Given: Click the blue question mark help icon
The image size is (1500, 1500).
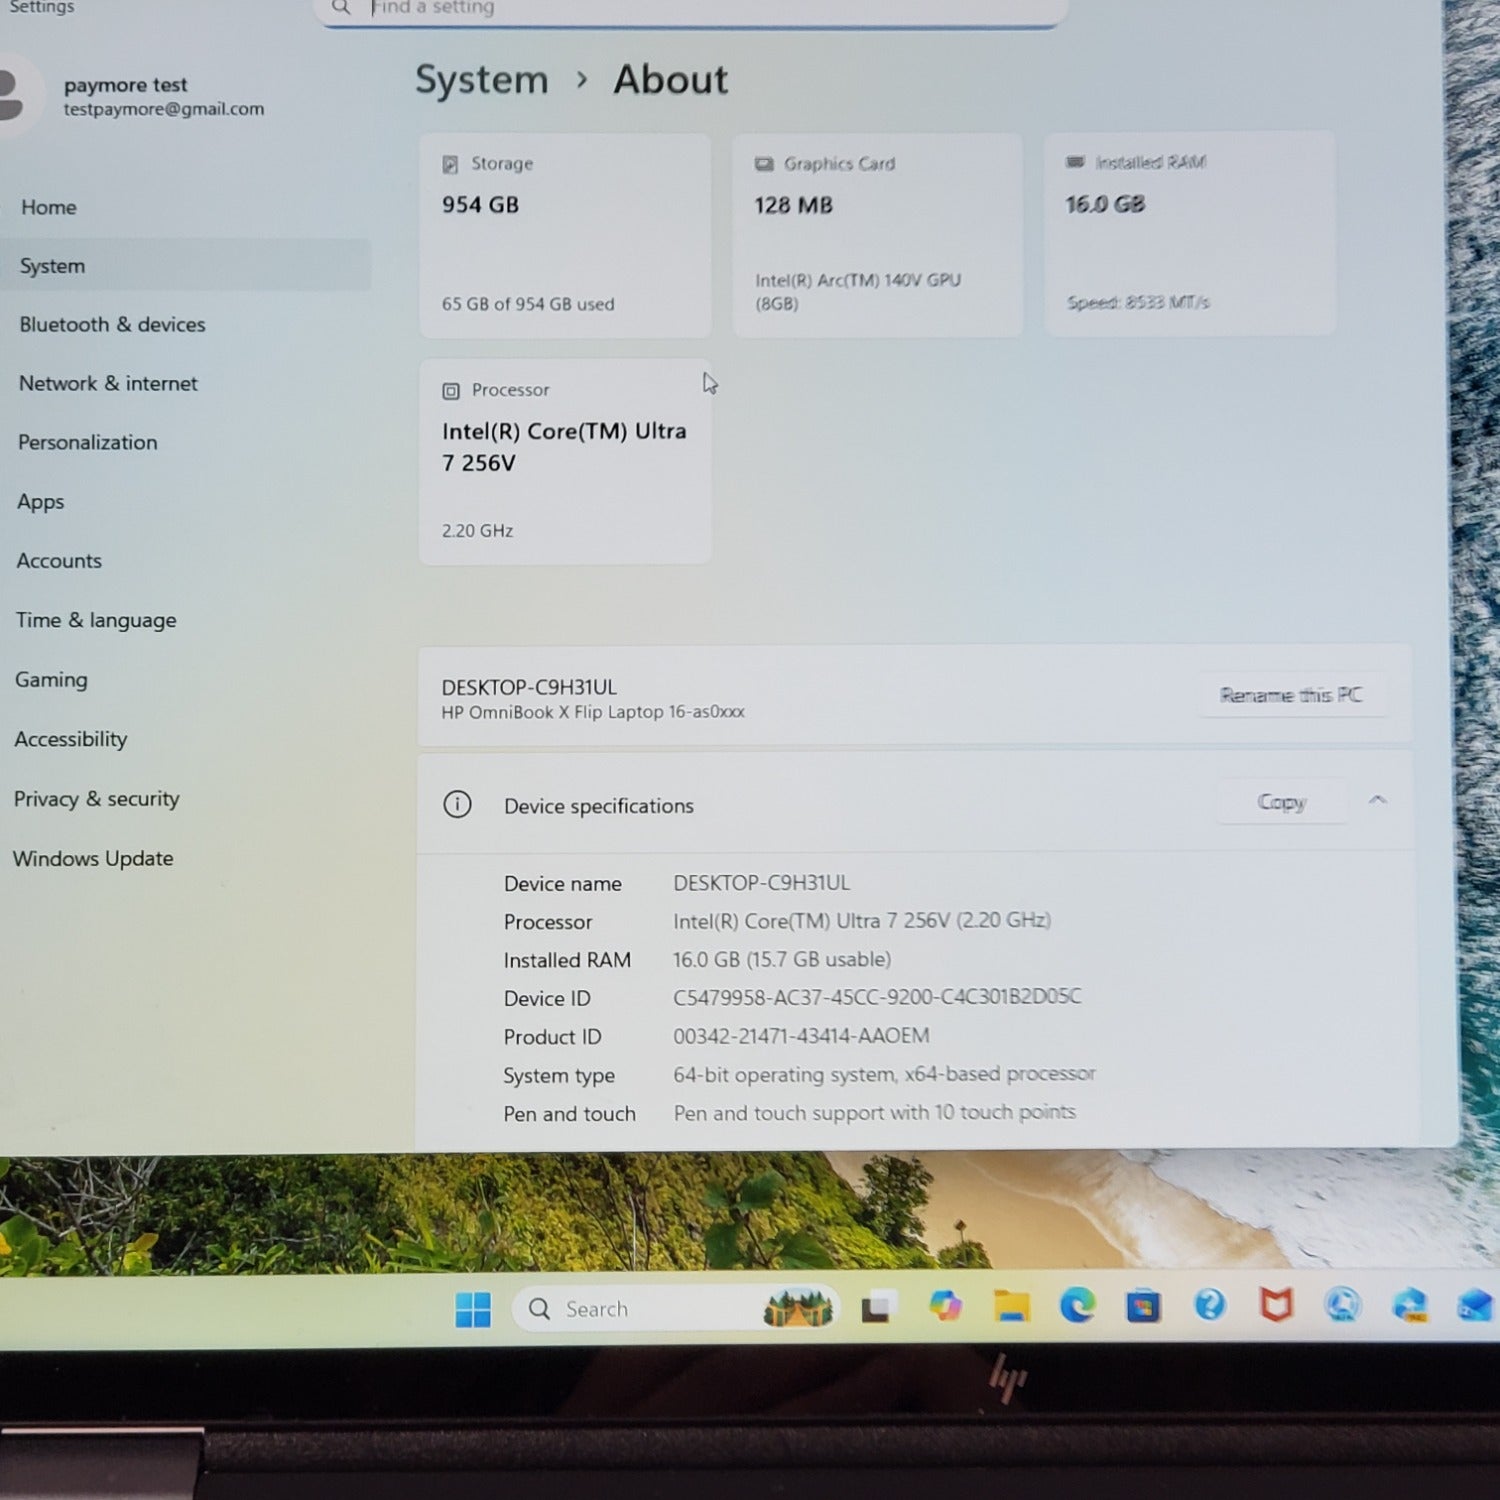Looking at the screenshot, I should point(1209,1305).
